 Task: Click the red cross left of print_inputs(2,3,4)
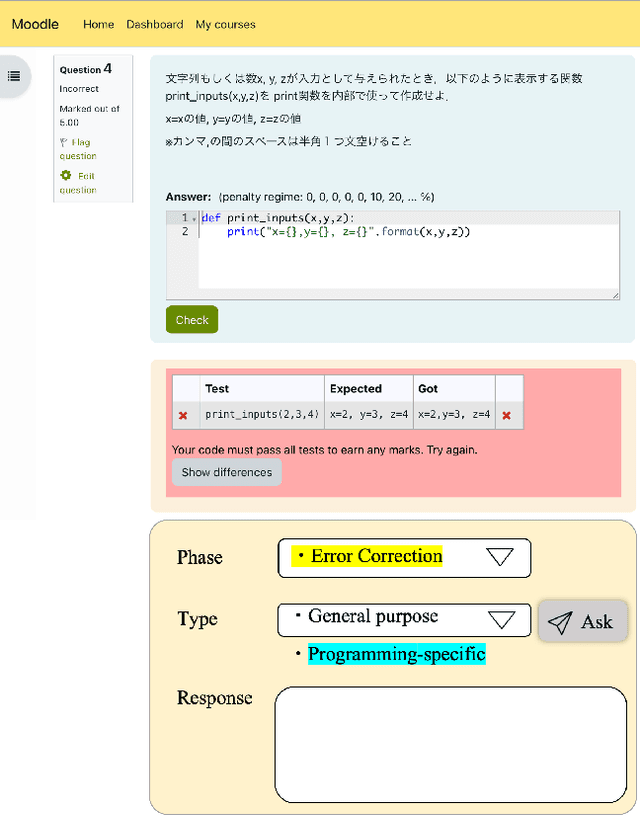(183, 415)
